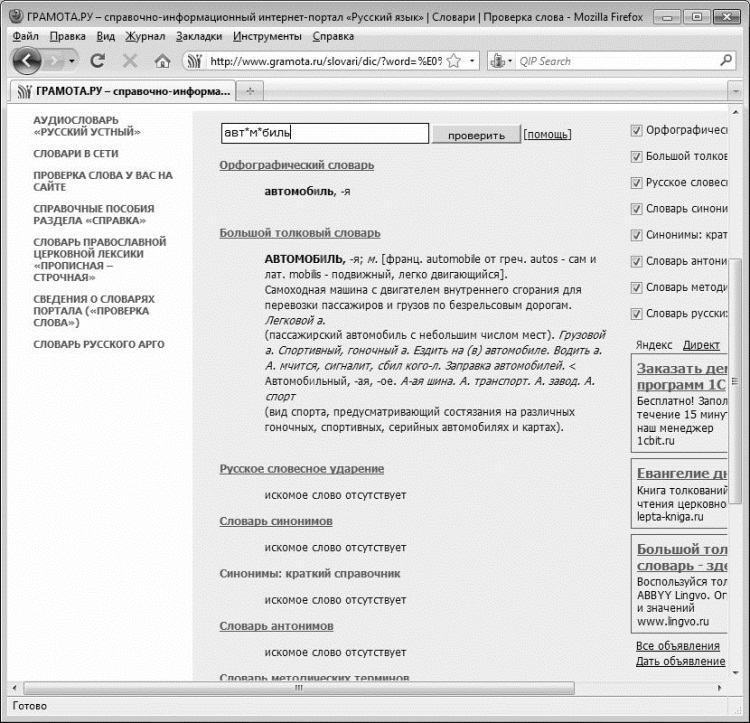The image size is (750, 723).
Task: Click the Reload page icon
Action: click(98, 61)
